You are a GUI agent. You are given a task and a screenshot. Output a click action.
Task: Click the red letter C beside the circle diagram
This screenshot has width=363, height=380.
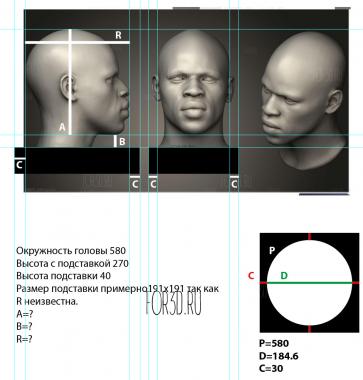(251, 276)
